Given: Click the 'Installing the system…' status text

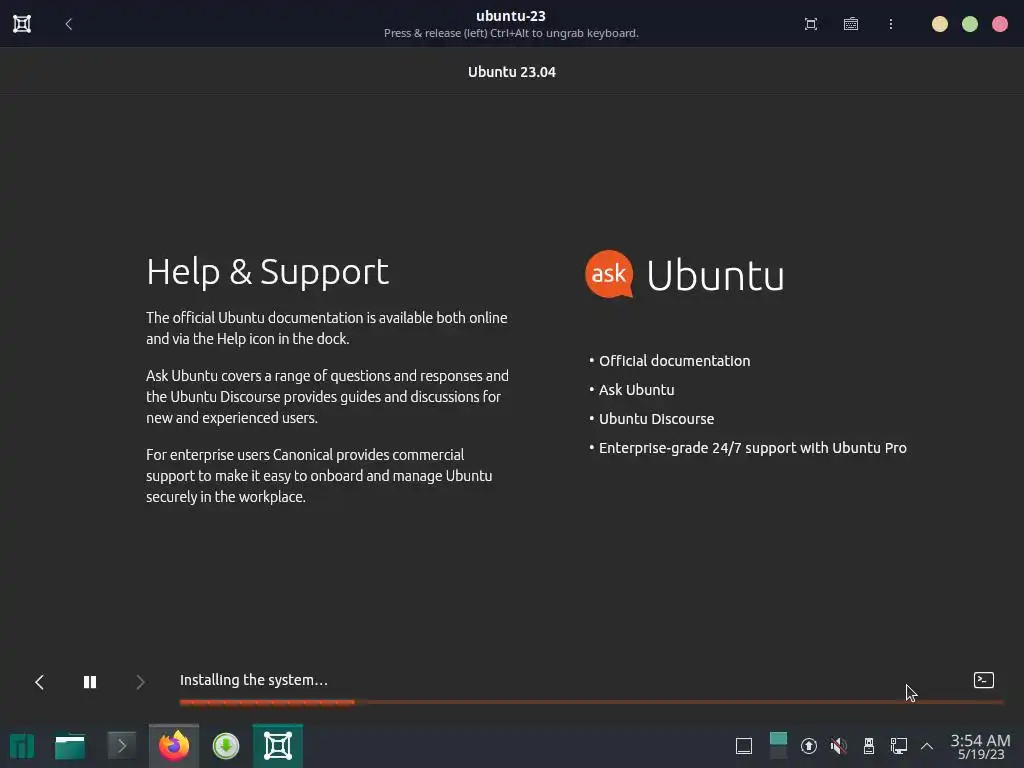Looking at the screenshot, I should point(253,680).
